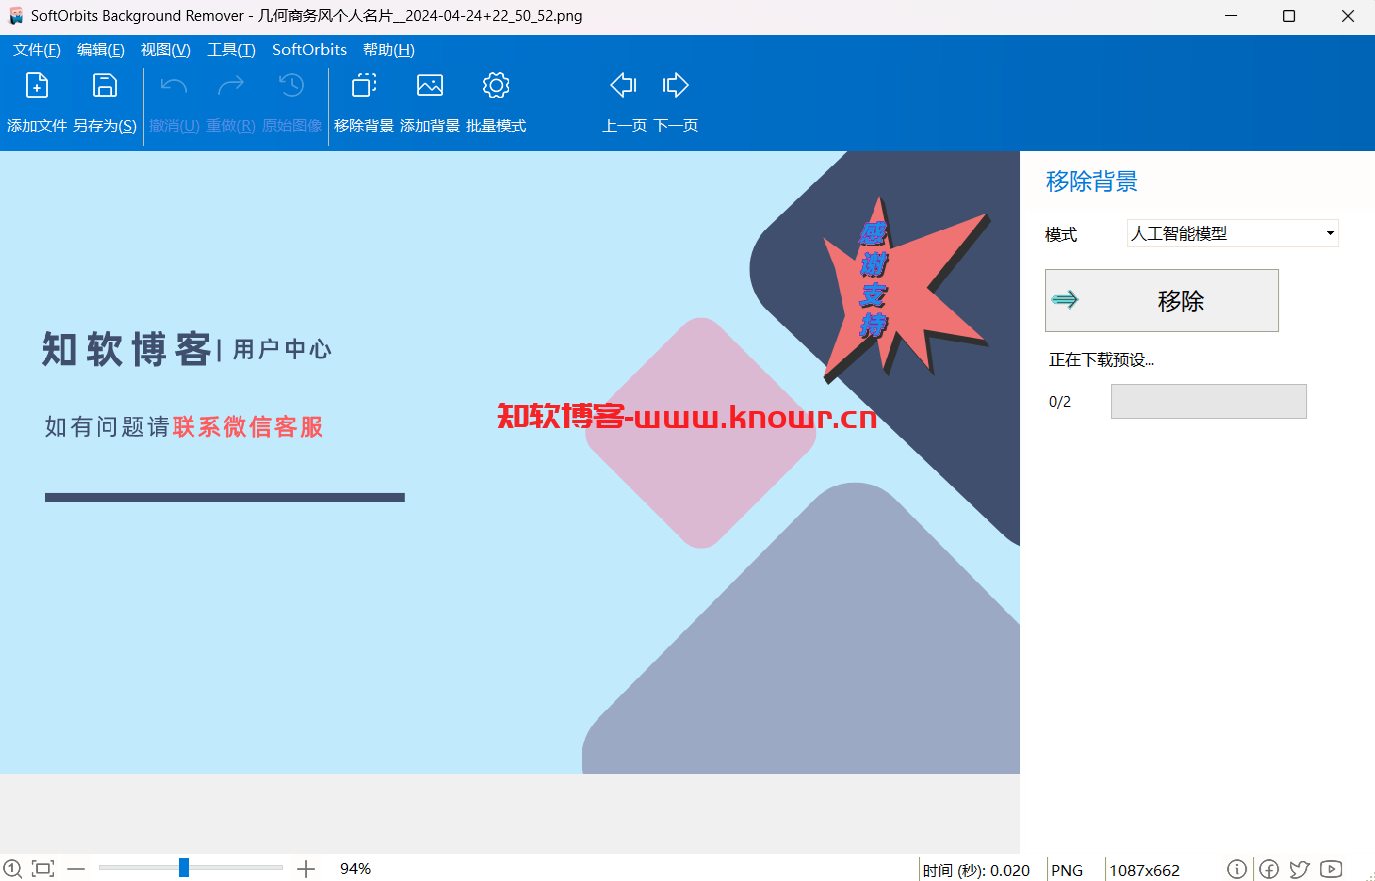Maximize the application window
The height and width of the screenshot is (881, 1375).
point(1289,16)
